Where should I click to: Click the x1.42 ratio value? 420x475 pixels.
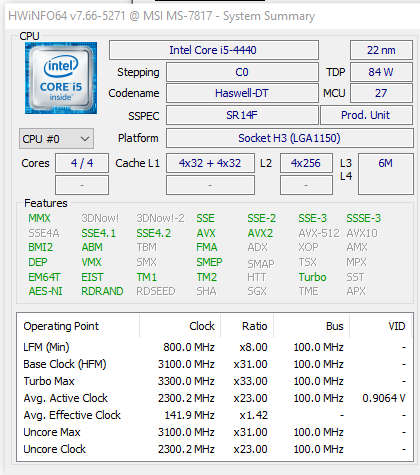pyautogui.click(x=253, y=415)
